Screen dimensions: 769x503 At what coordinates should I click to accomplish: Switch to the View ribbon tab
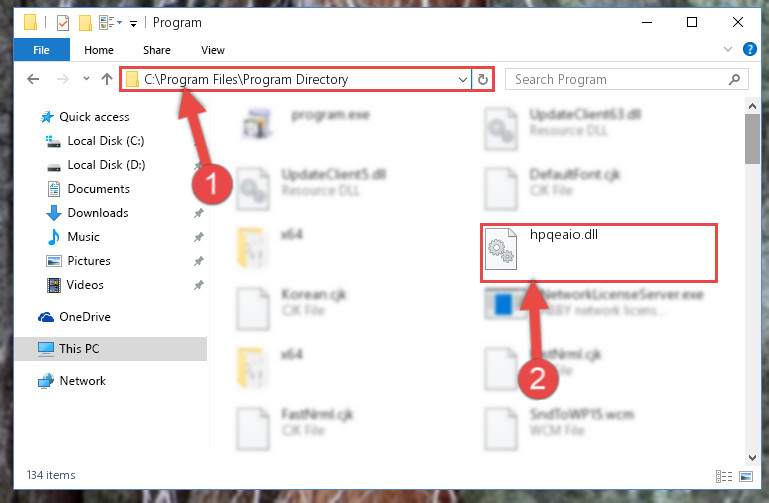(213, 50)
